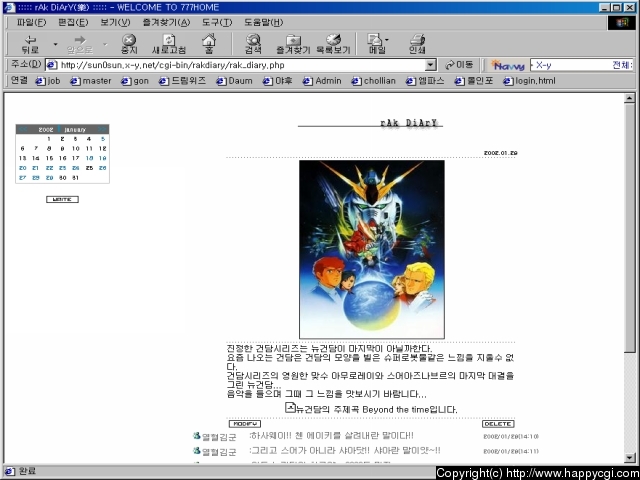Click the page icon in address bar
This screenshot has height=480, width=640.
(x=51, y=65)
